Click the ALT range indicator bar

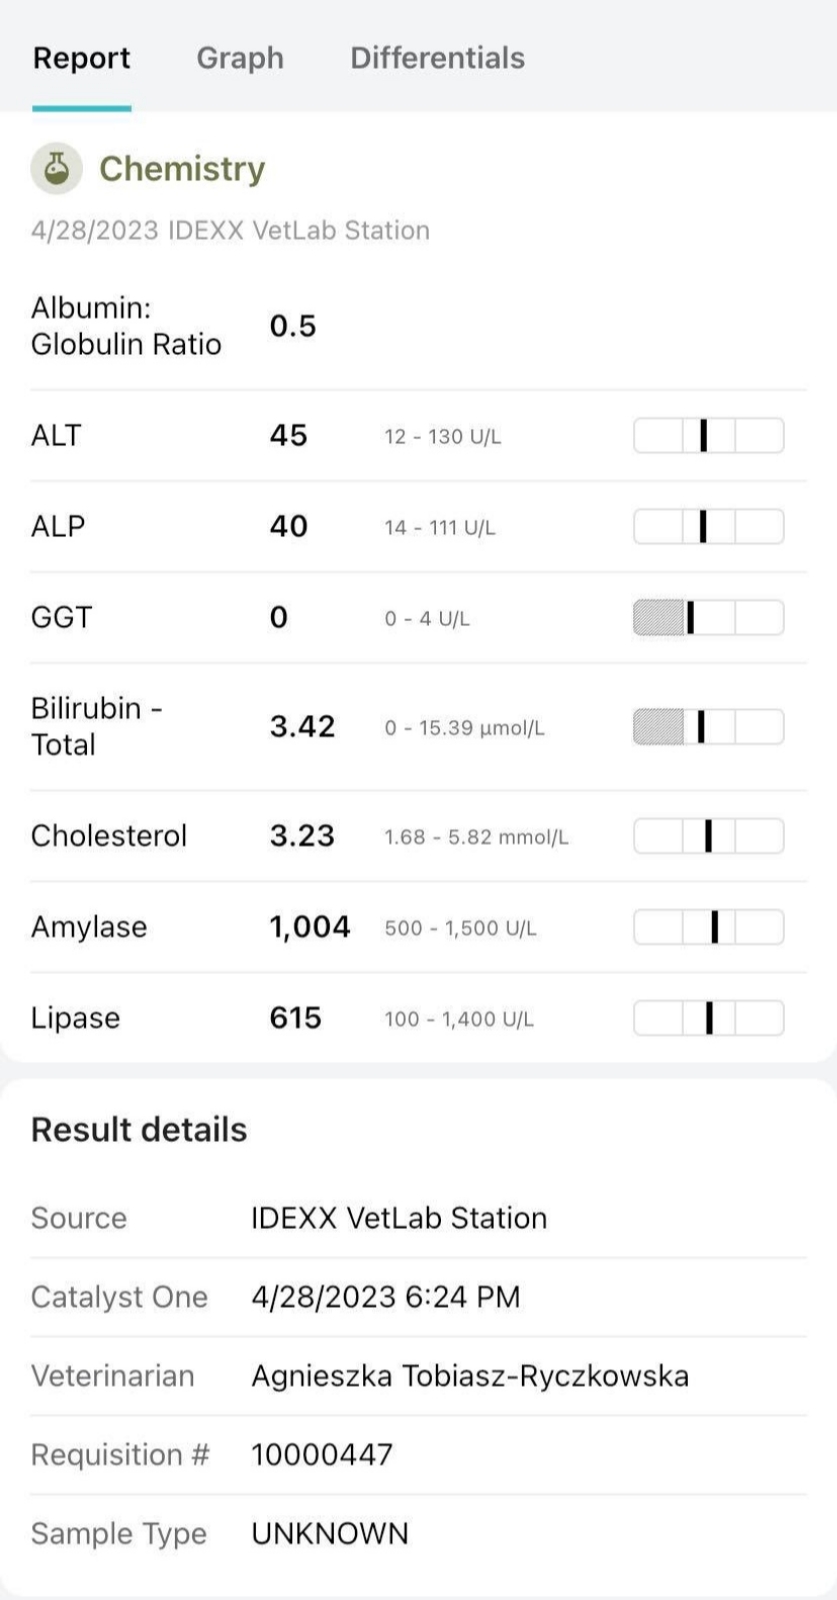point(709,436)
